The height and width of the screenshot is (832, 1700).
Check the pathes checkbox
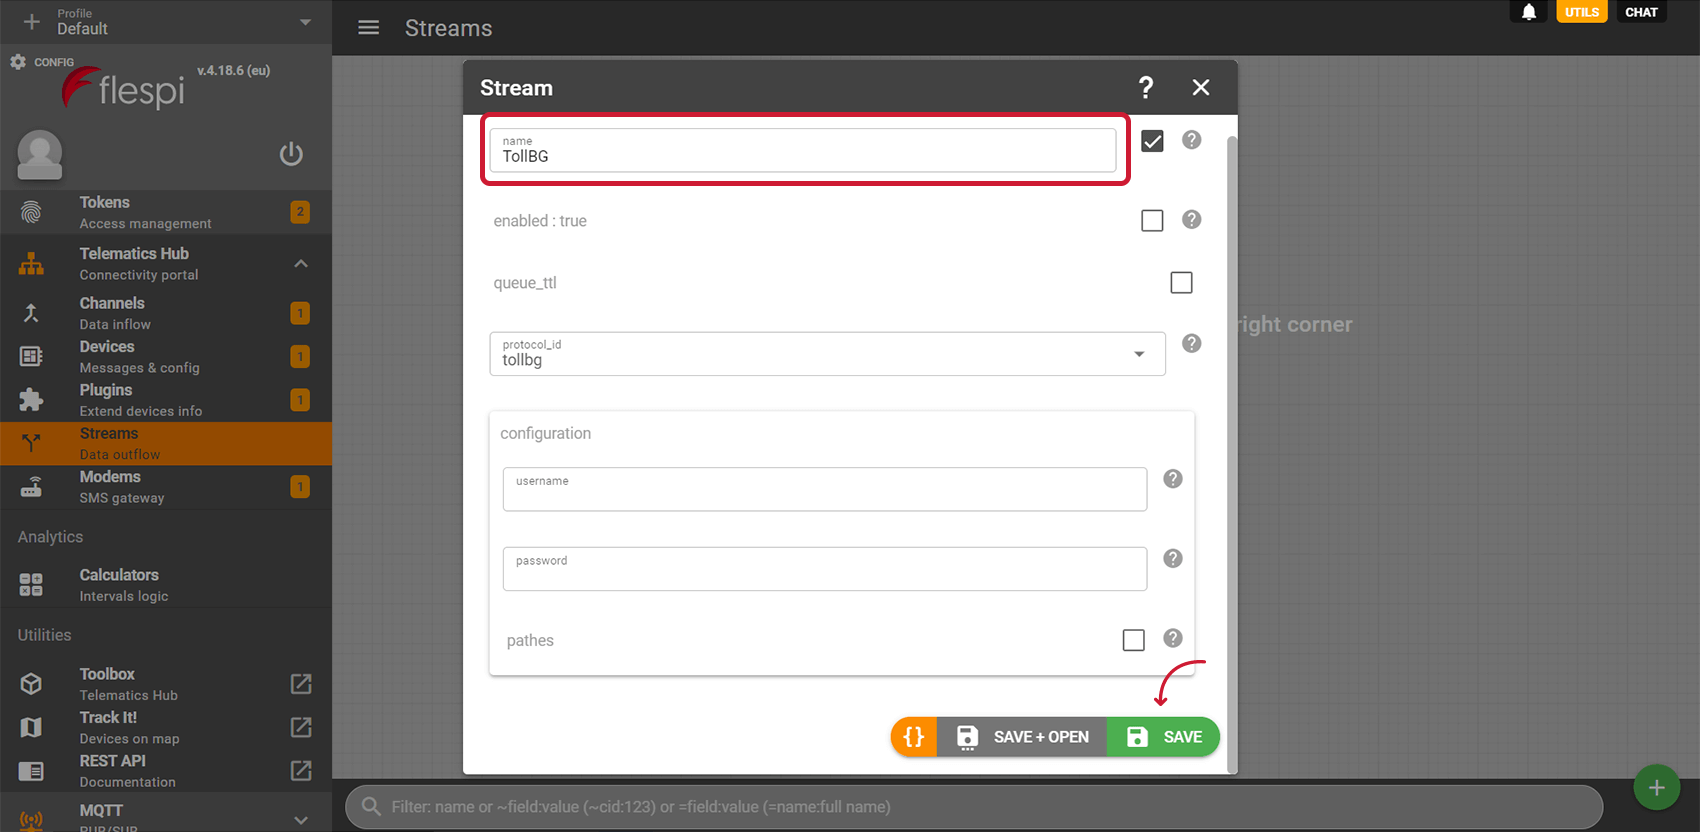[x=1133, y=640]
